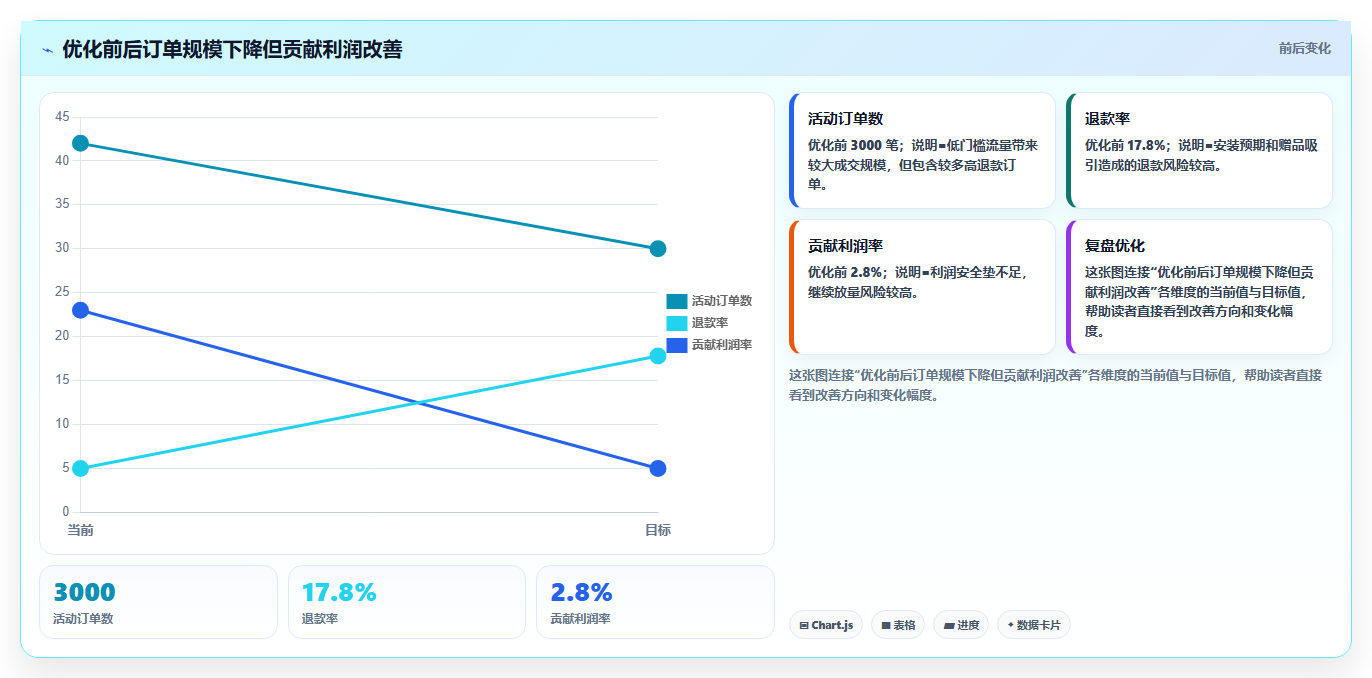Click the 2.8% stat value
The height and width of the screenshot is (678, 1372).
click(581, 592)
